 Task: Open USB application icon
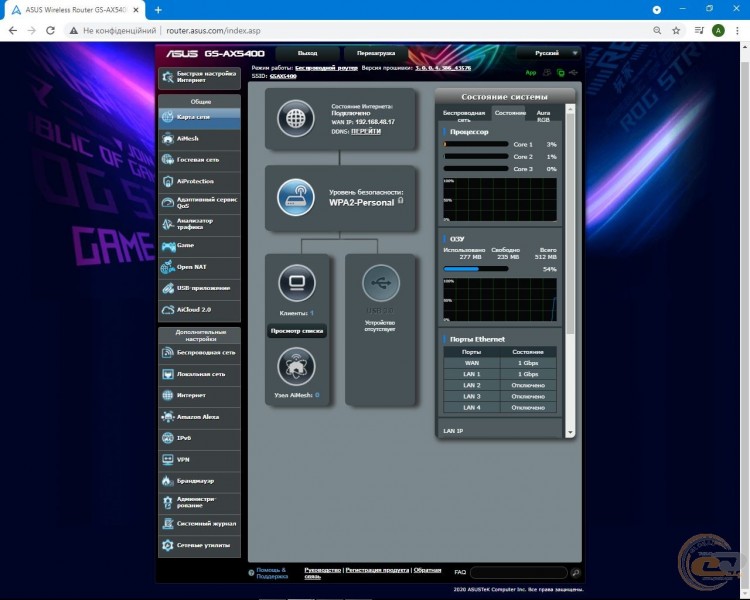coord(167,288)
